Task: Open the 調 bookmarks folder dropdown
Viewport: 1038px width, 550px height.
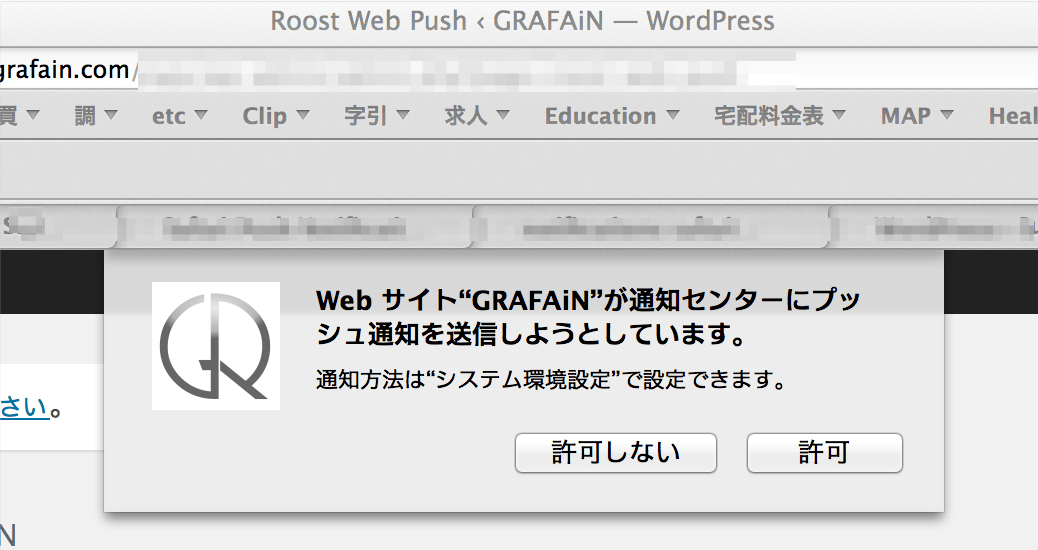Action: tap(96, 116)
